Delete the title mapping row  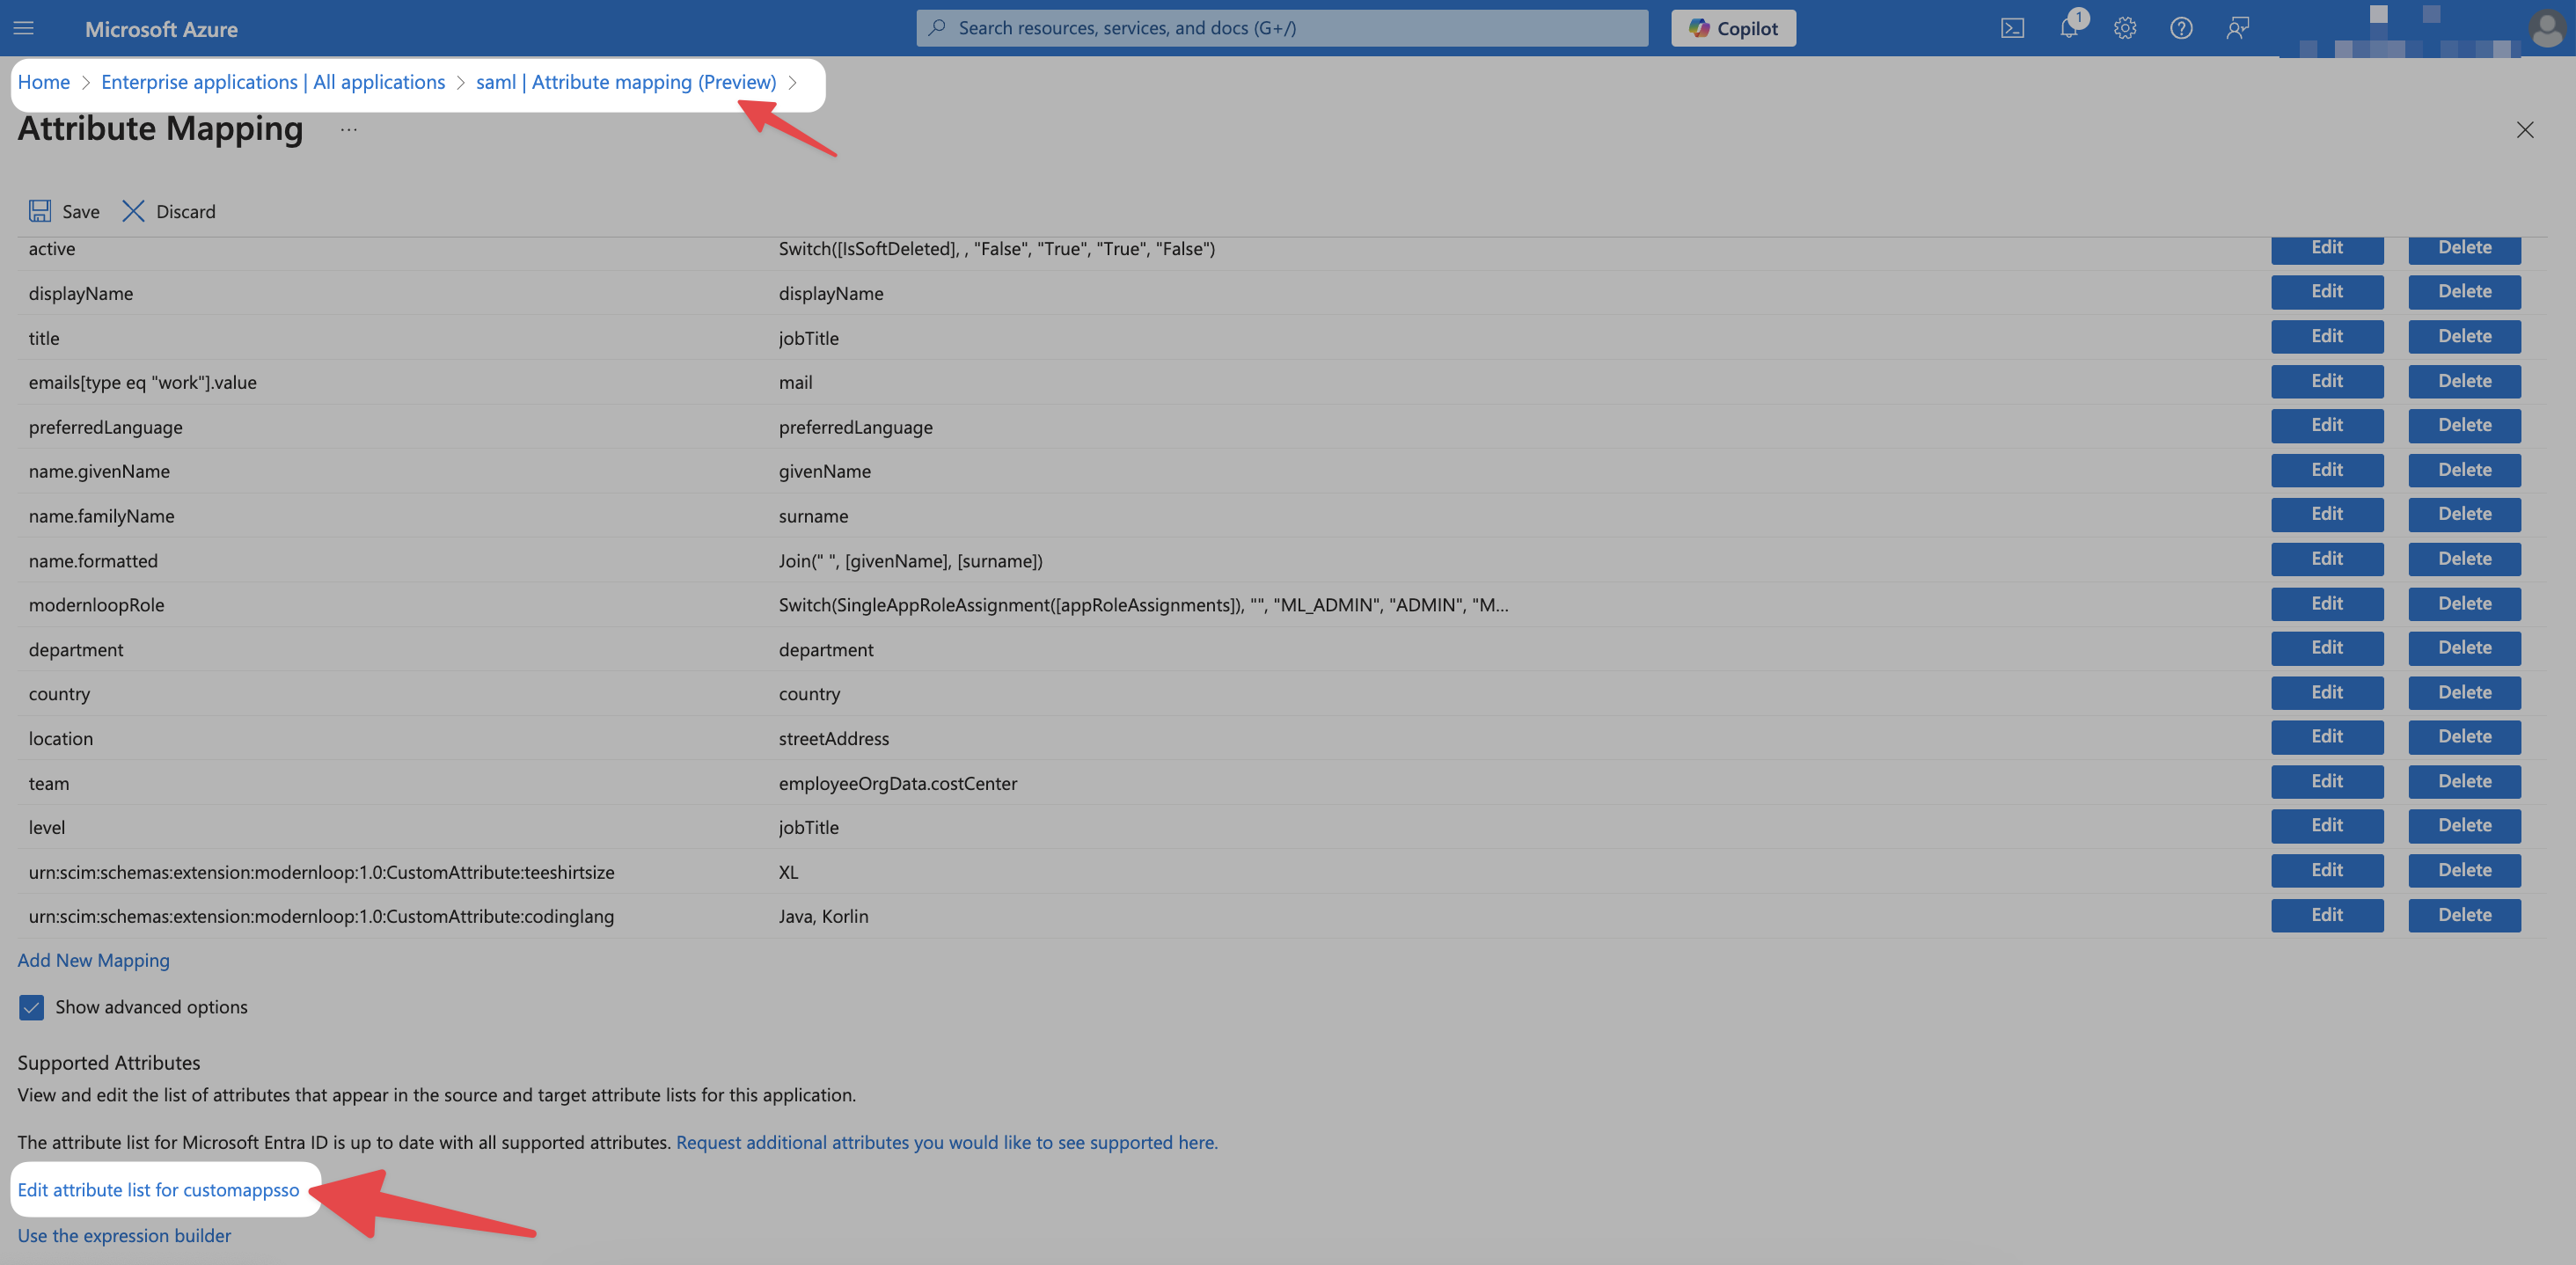pyautogui.click(x=2464, y=336)
